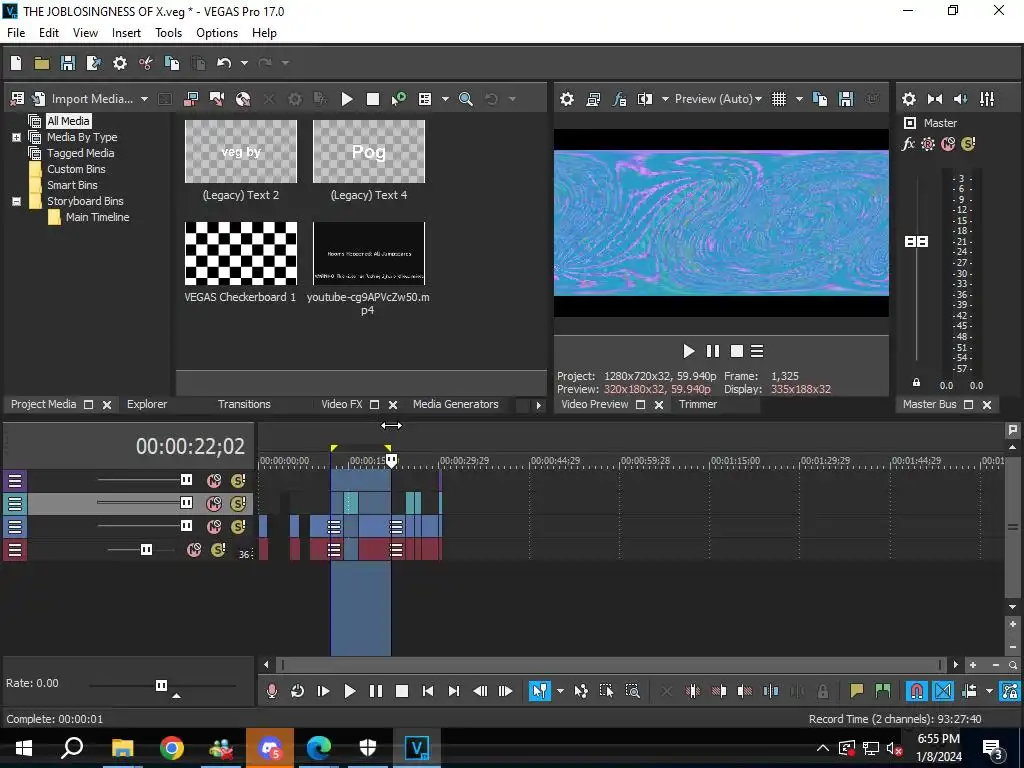Click the Split Screen View icon
The image size is (1024, 768).
(x=645, y=99)
